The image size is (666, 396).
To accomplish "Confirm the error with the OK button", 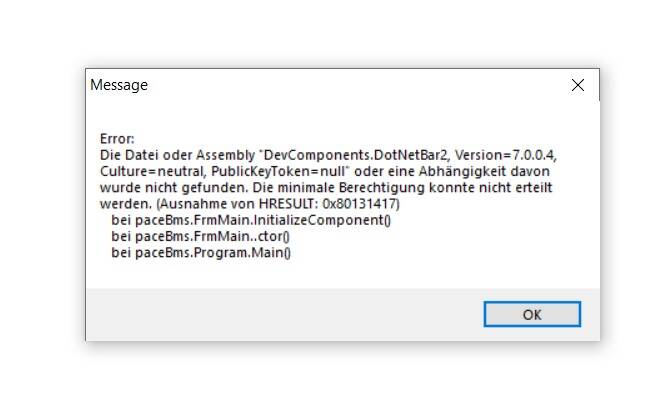I will click(x=532, y=314).
